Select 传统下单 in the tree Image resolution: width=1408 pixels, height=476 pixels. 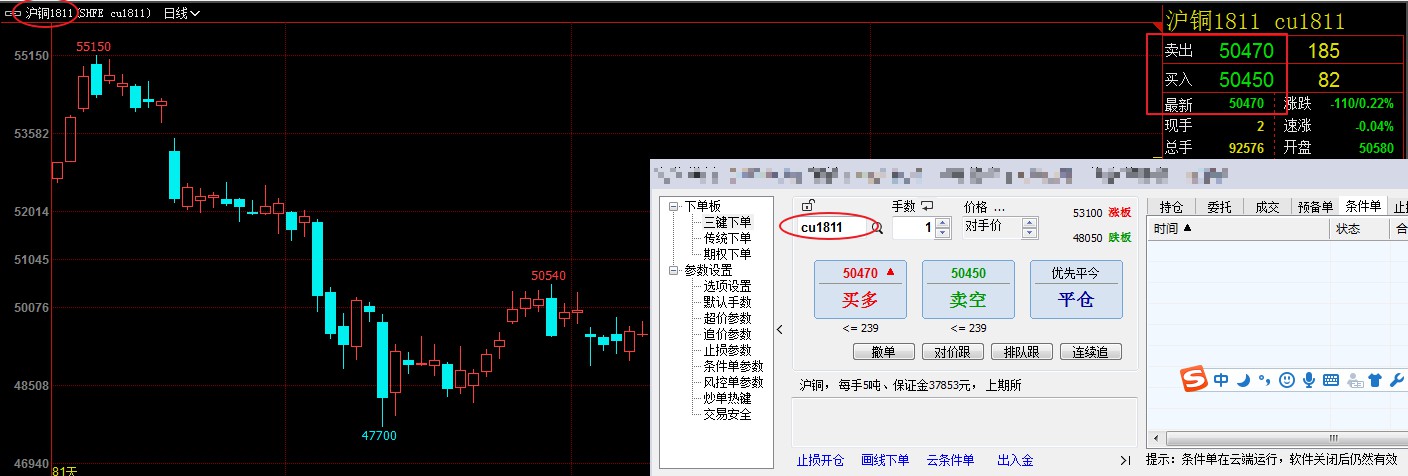[x=727, y=238]
